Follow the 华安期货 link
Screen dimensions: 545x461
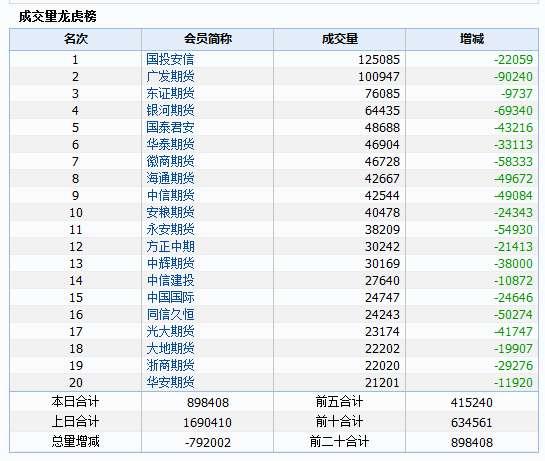tap(170, 382)
